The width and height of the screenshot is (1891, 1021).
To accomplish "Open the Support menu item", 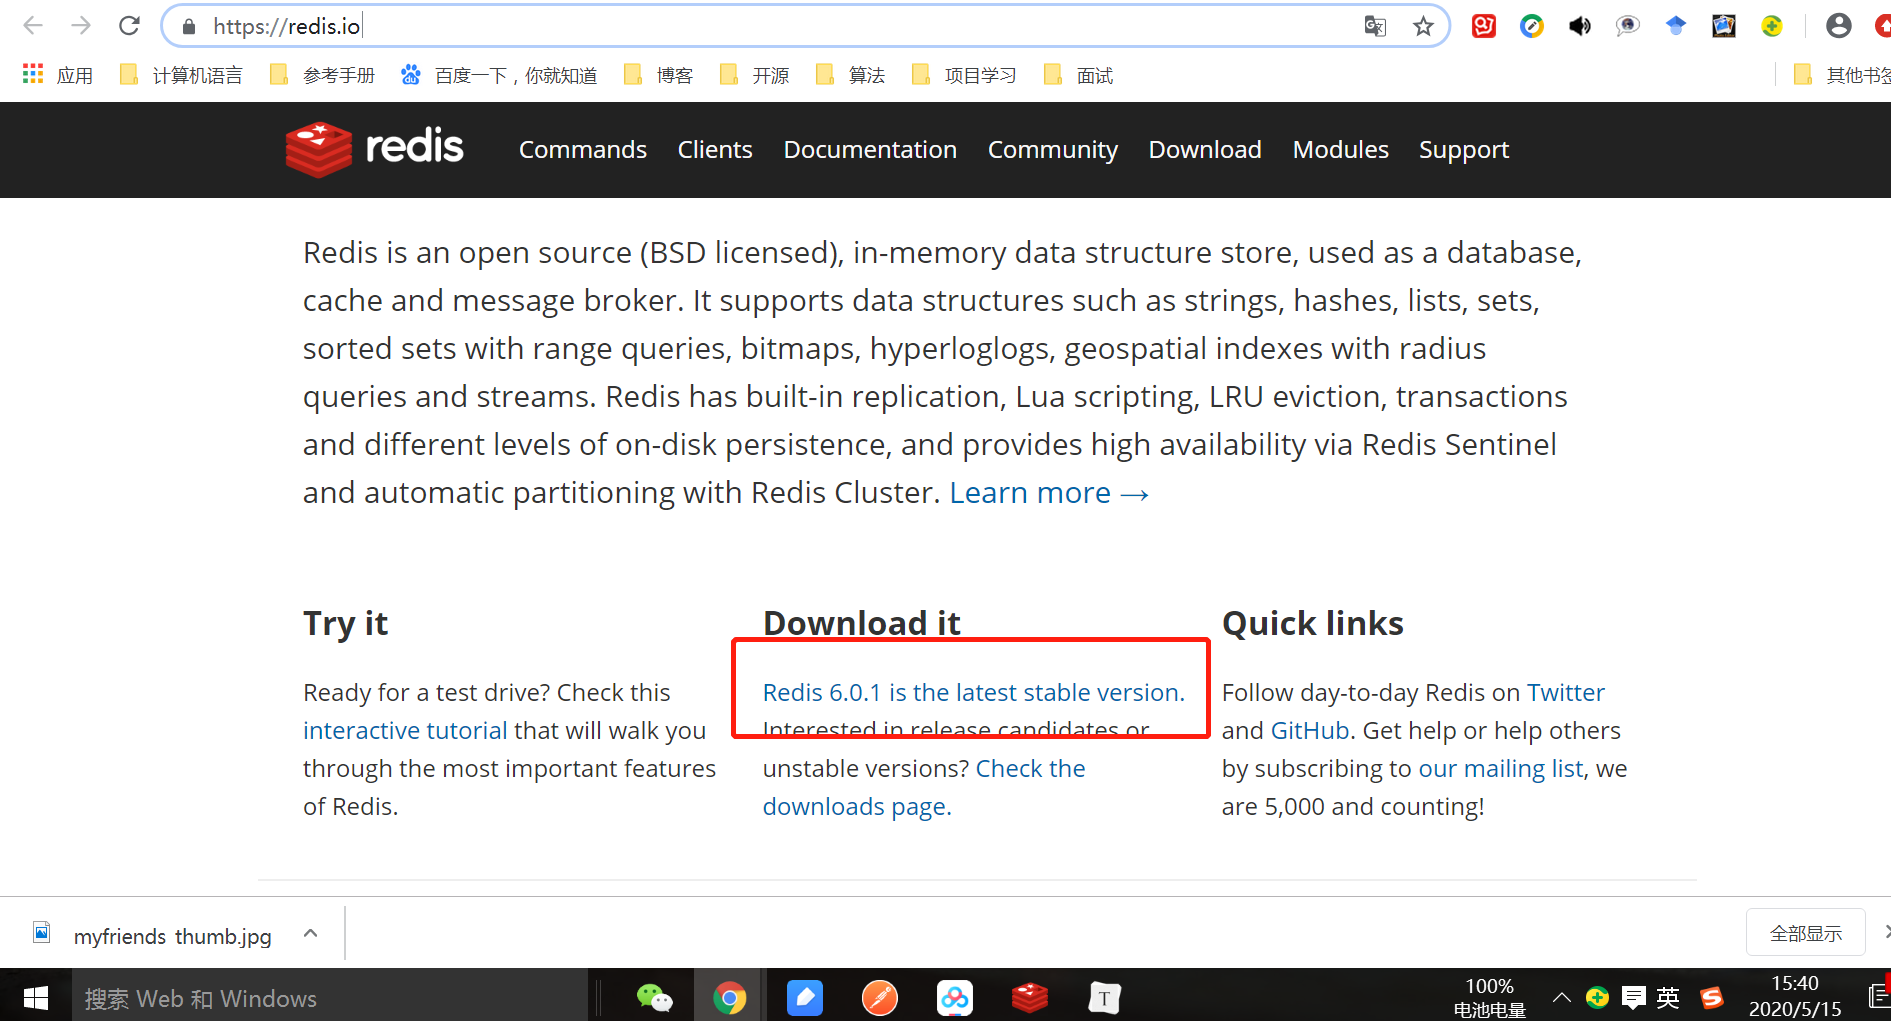I will pos(1464,150).
